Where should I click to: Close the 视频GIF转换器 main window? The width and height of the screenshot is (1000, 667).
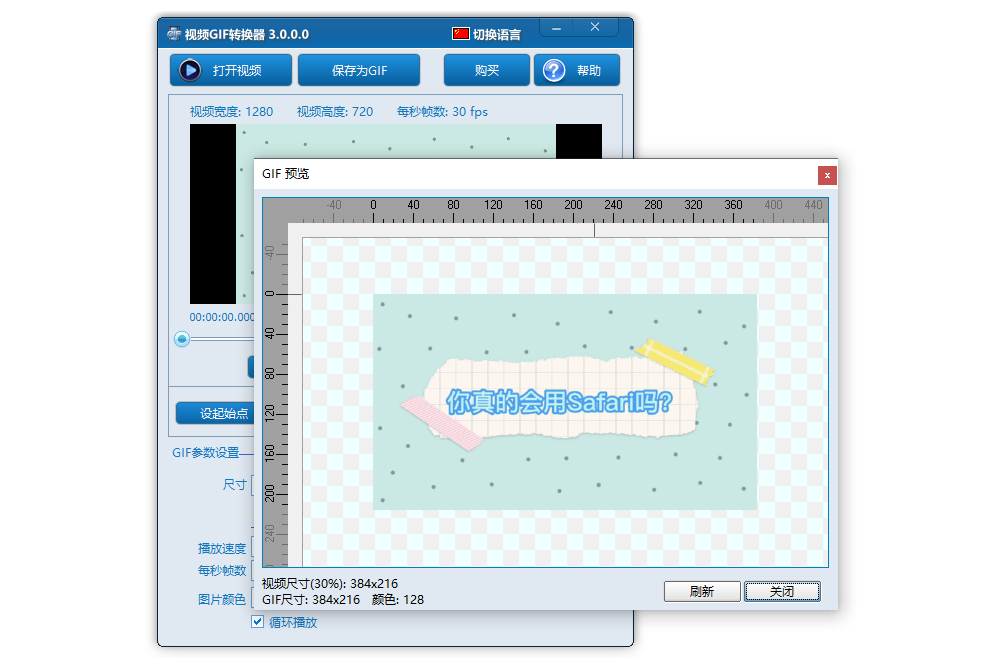595,27
